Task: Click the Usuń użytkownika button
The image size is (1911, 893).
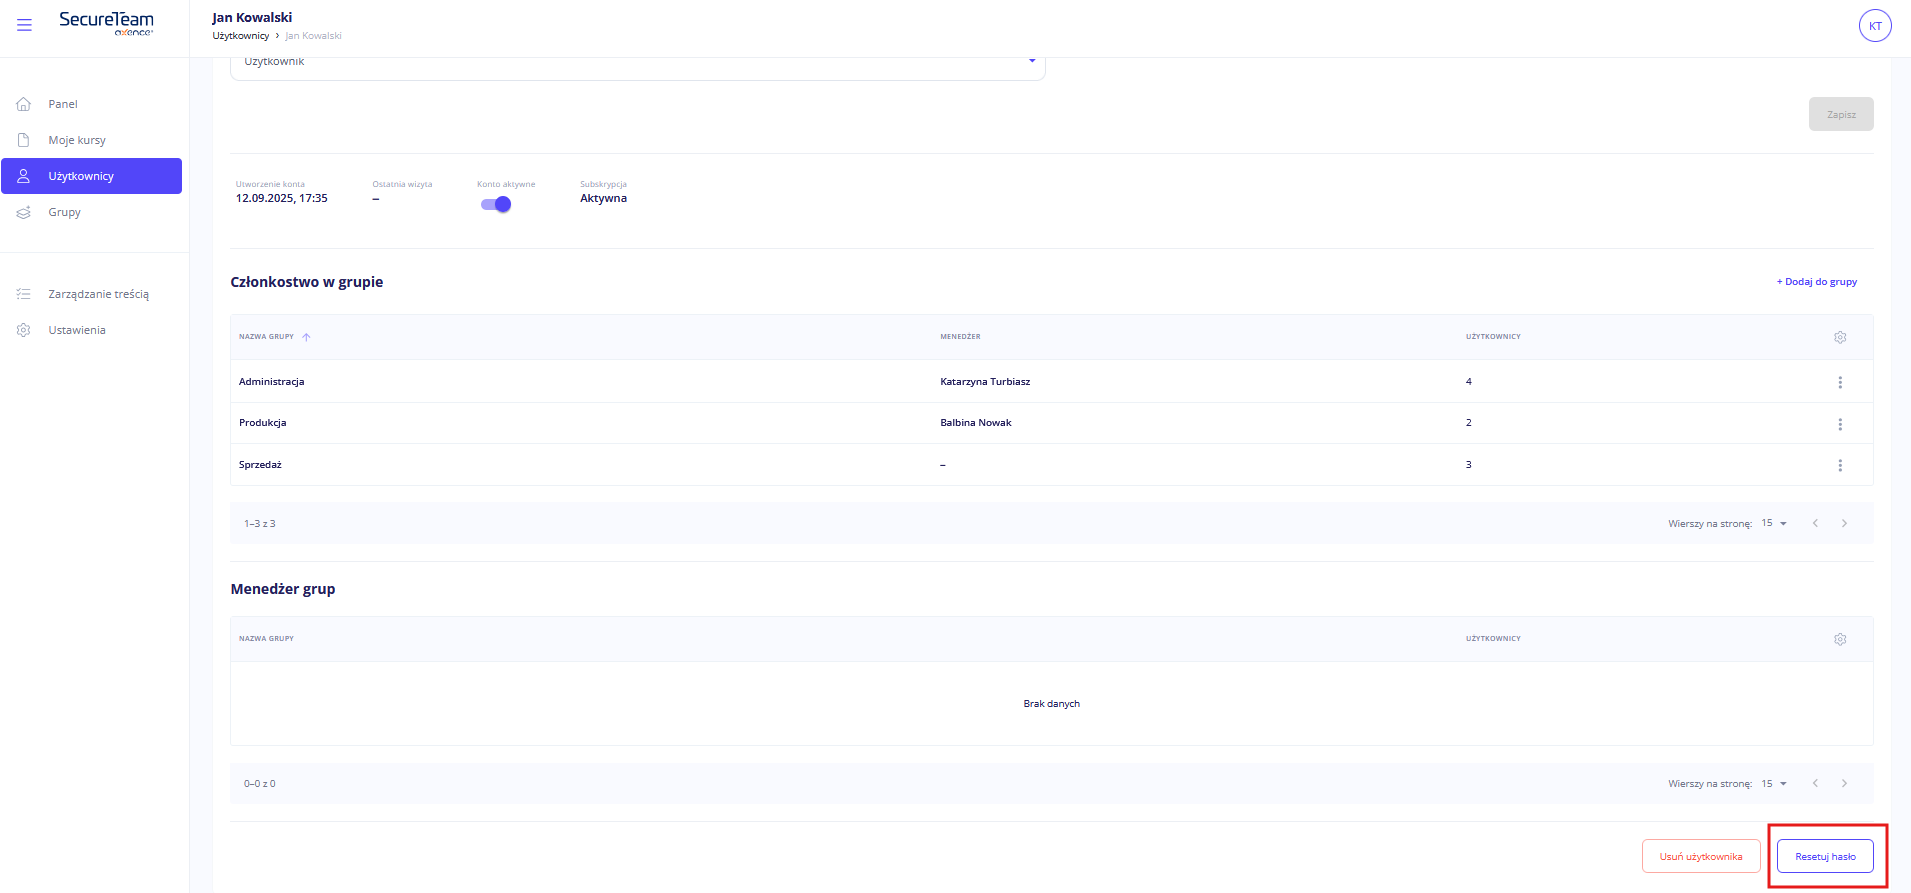Action: point(1700,857)
